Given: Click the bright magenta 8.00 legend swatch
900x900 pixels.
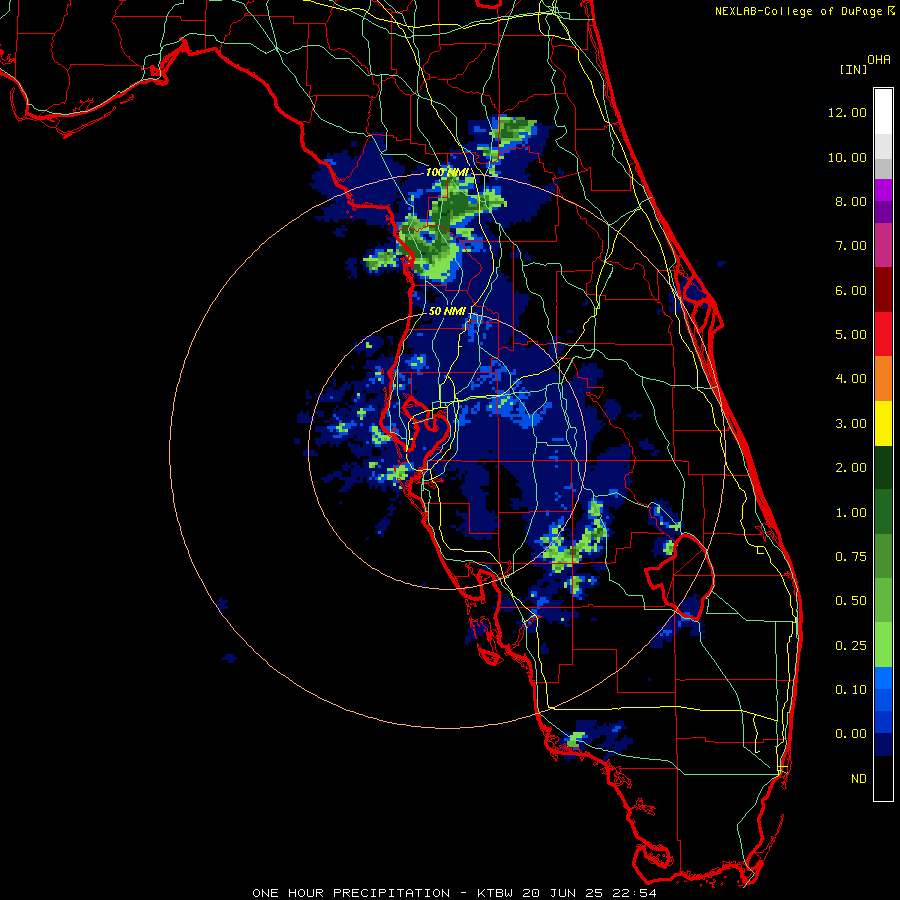Looking at the screenshot, I should [x=883, y=190].
